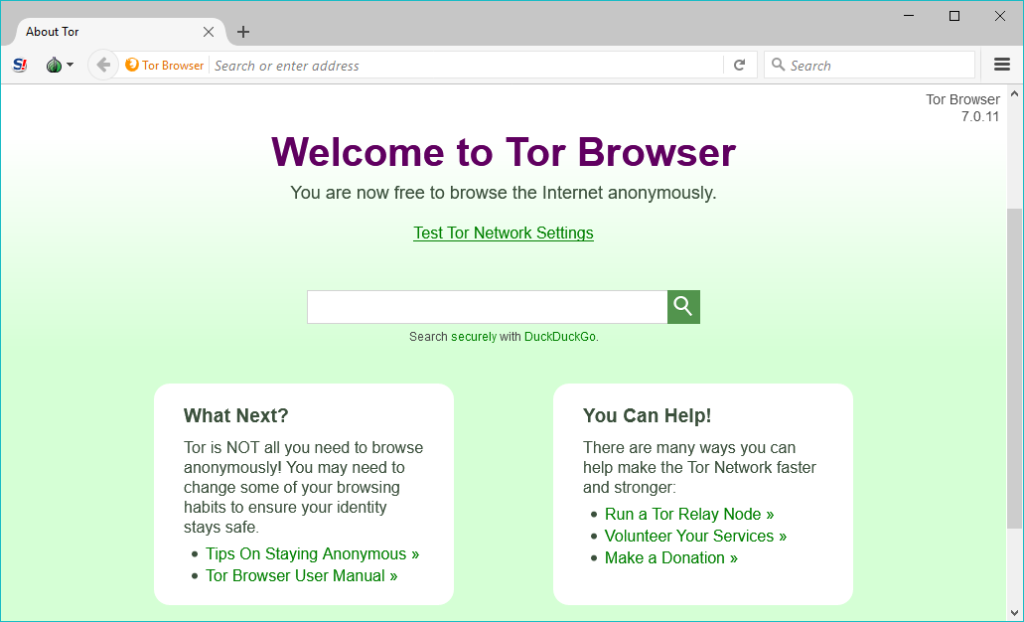Click the magnifier icon in the search bar
1024x622 pixels.
click(x=779, y=64)
